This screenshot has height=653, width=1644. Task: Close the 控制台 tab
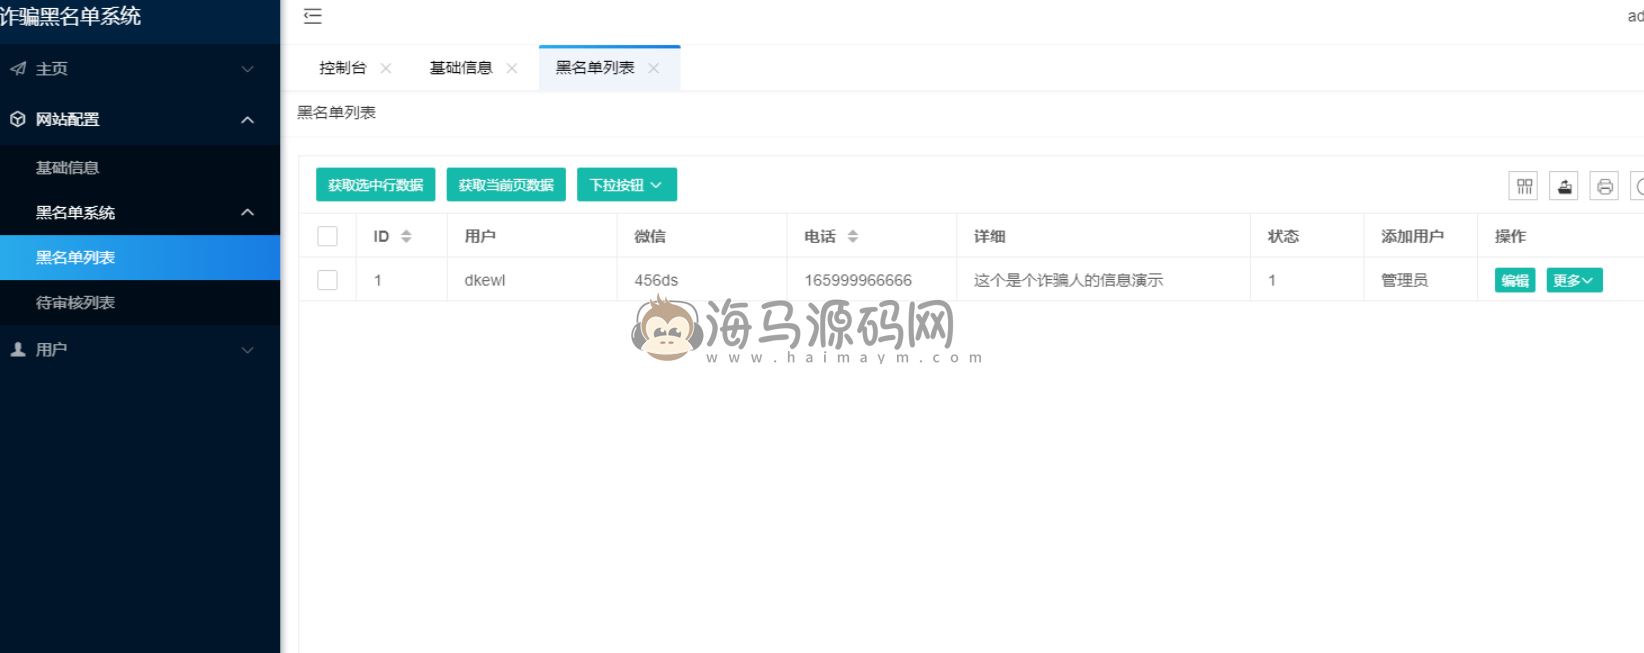coord(386,68)
